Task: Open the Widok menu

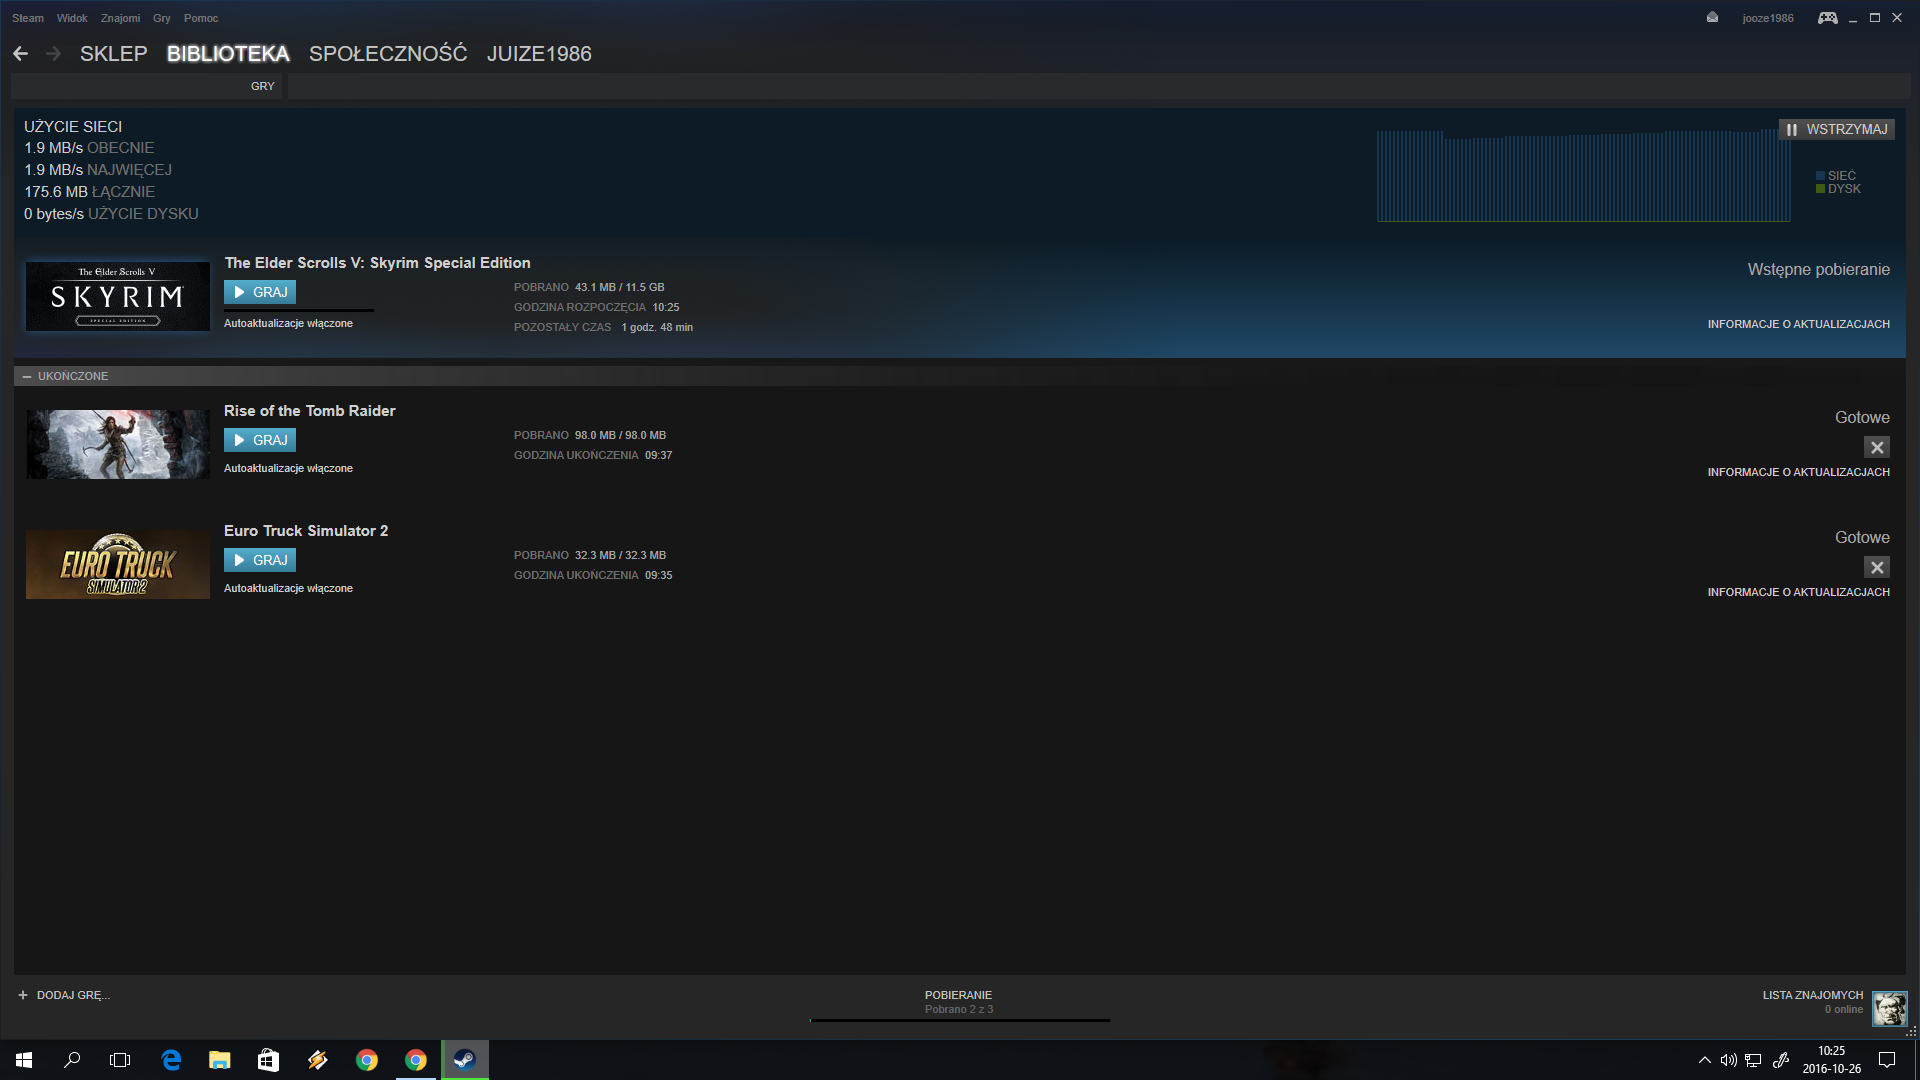Action: click(x=72, y=18)
